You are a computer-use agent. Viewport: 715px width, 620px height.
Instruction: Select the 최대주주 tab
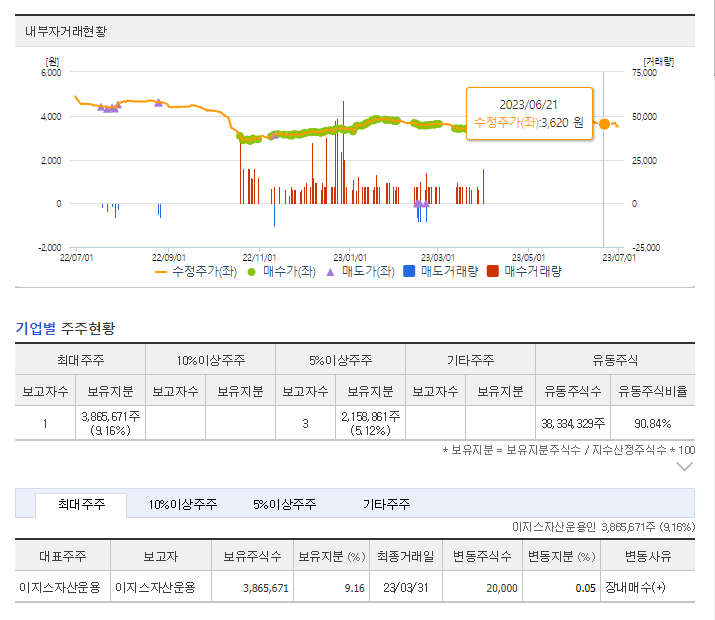(81, 505)
